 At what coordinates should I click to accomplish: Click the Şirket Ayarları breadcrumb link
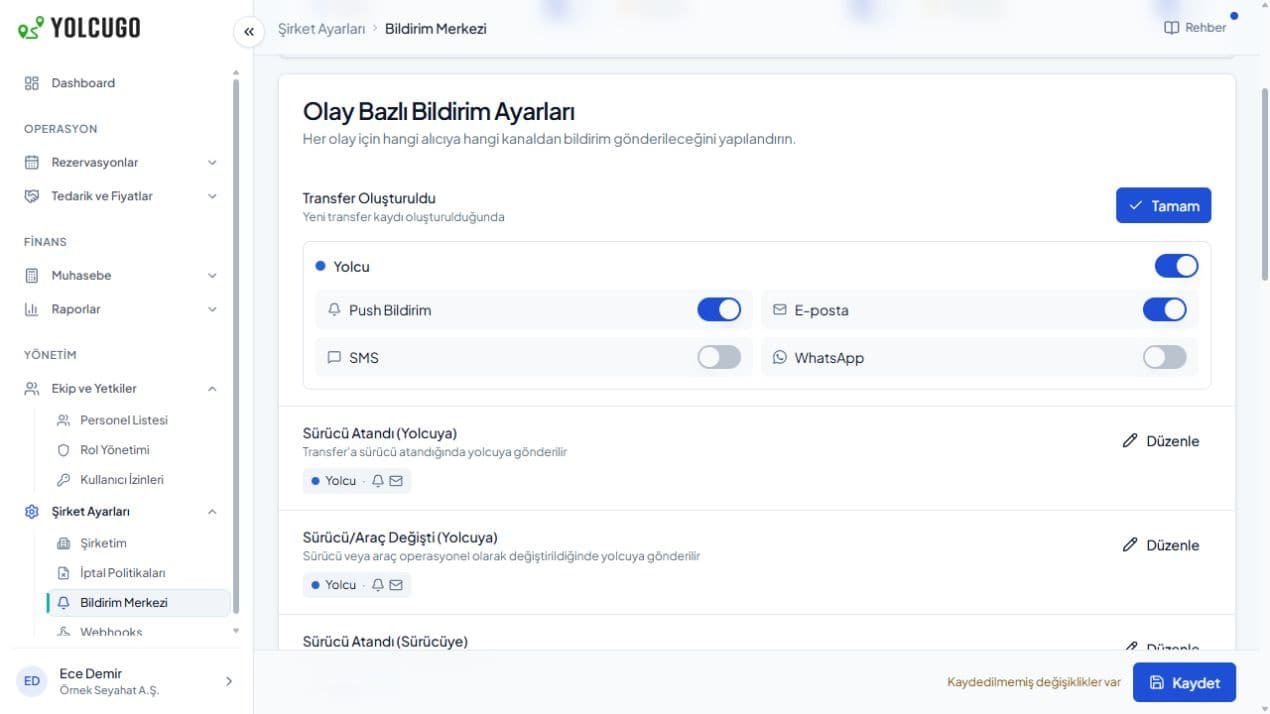[321, 29]
